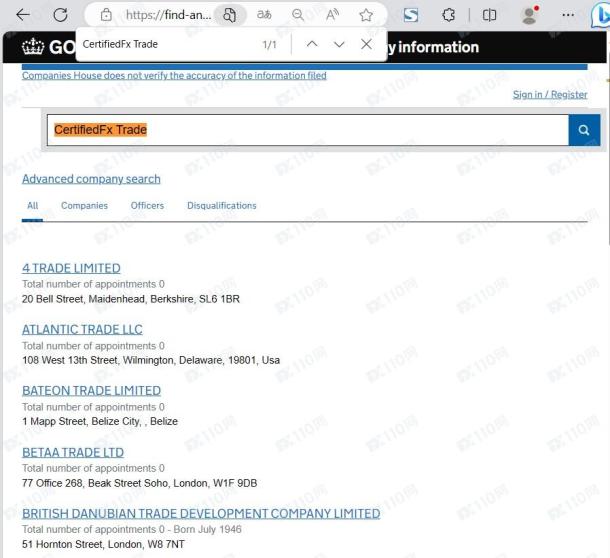
Task: Add page to favorites star icon
Action: click(366, 15)
